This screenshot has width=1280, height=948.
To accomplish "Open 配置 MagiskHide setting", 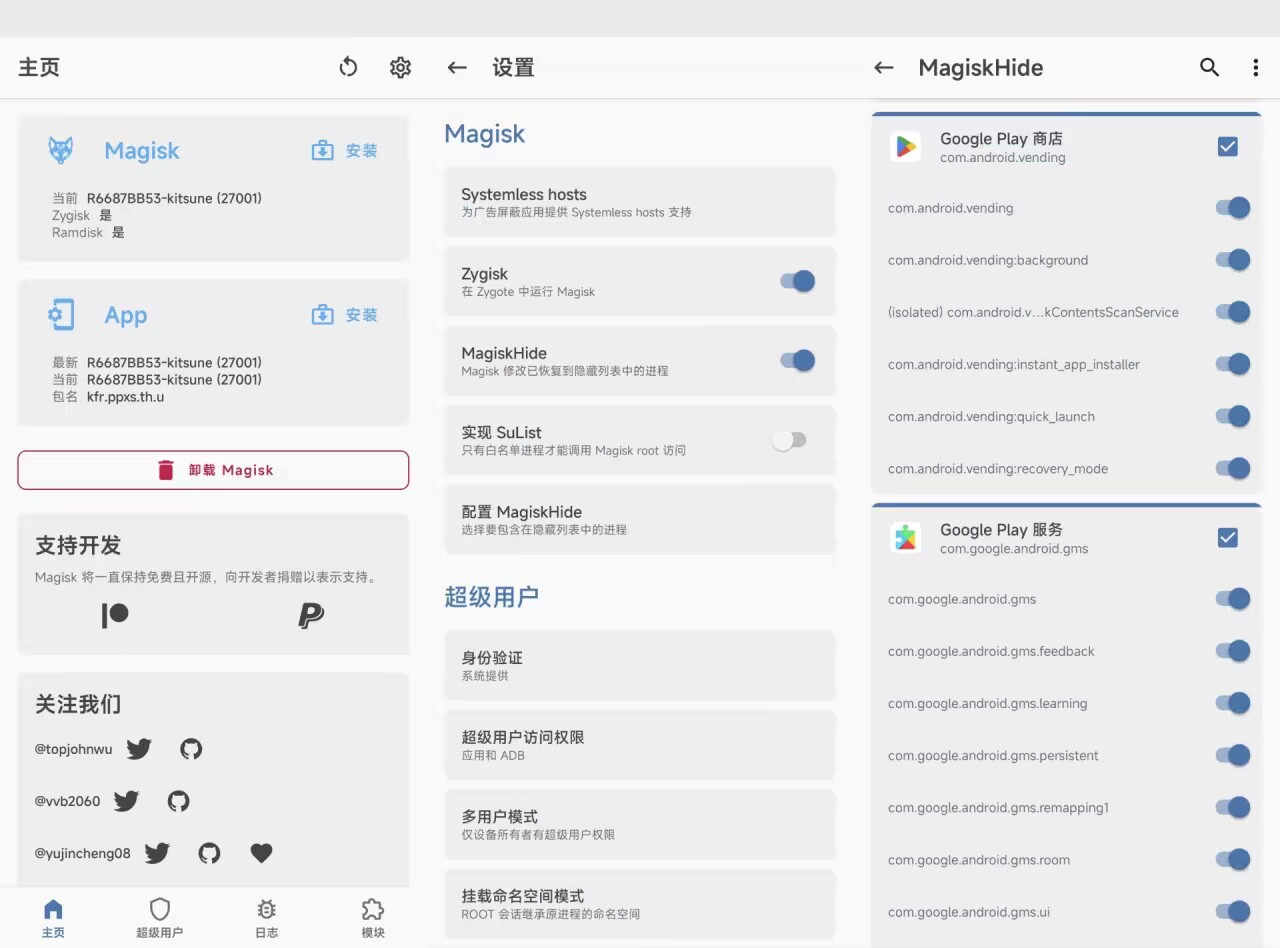I will click(639, 519).
